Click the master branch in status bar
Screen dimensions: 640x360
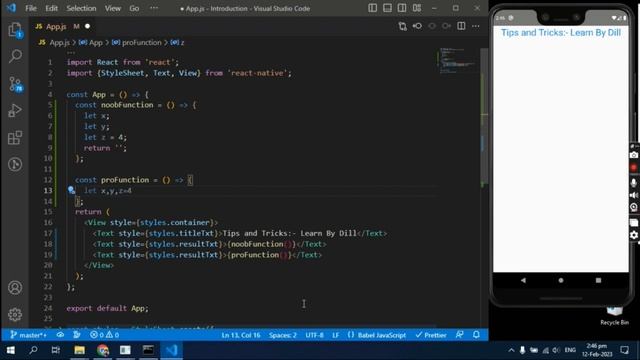(x=29, y=335)
